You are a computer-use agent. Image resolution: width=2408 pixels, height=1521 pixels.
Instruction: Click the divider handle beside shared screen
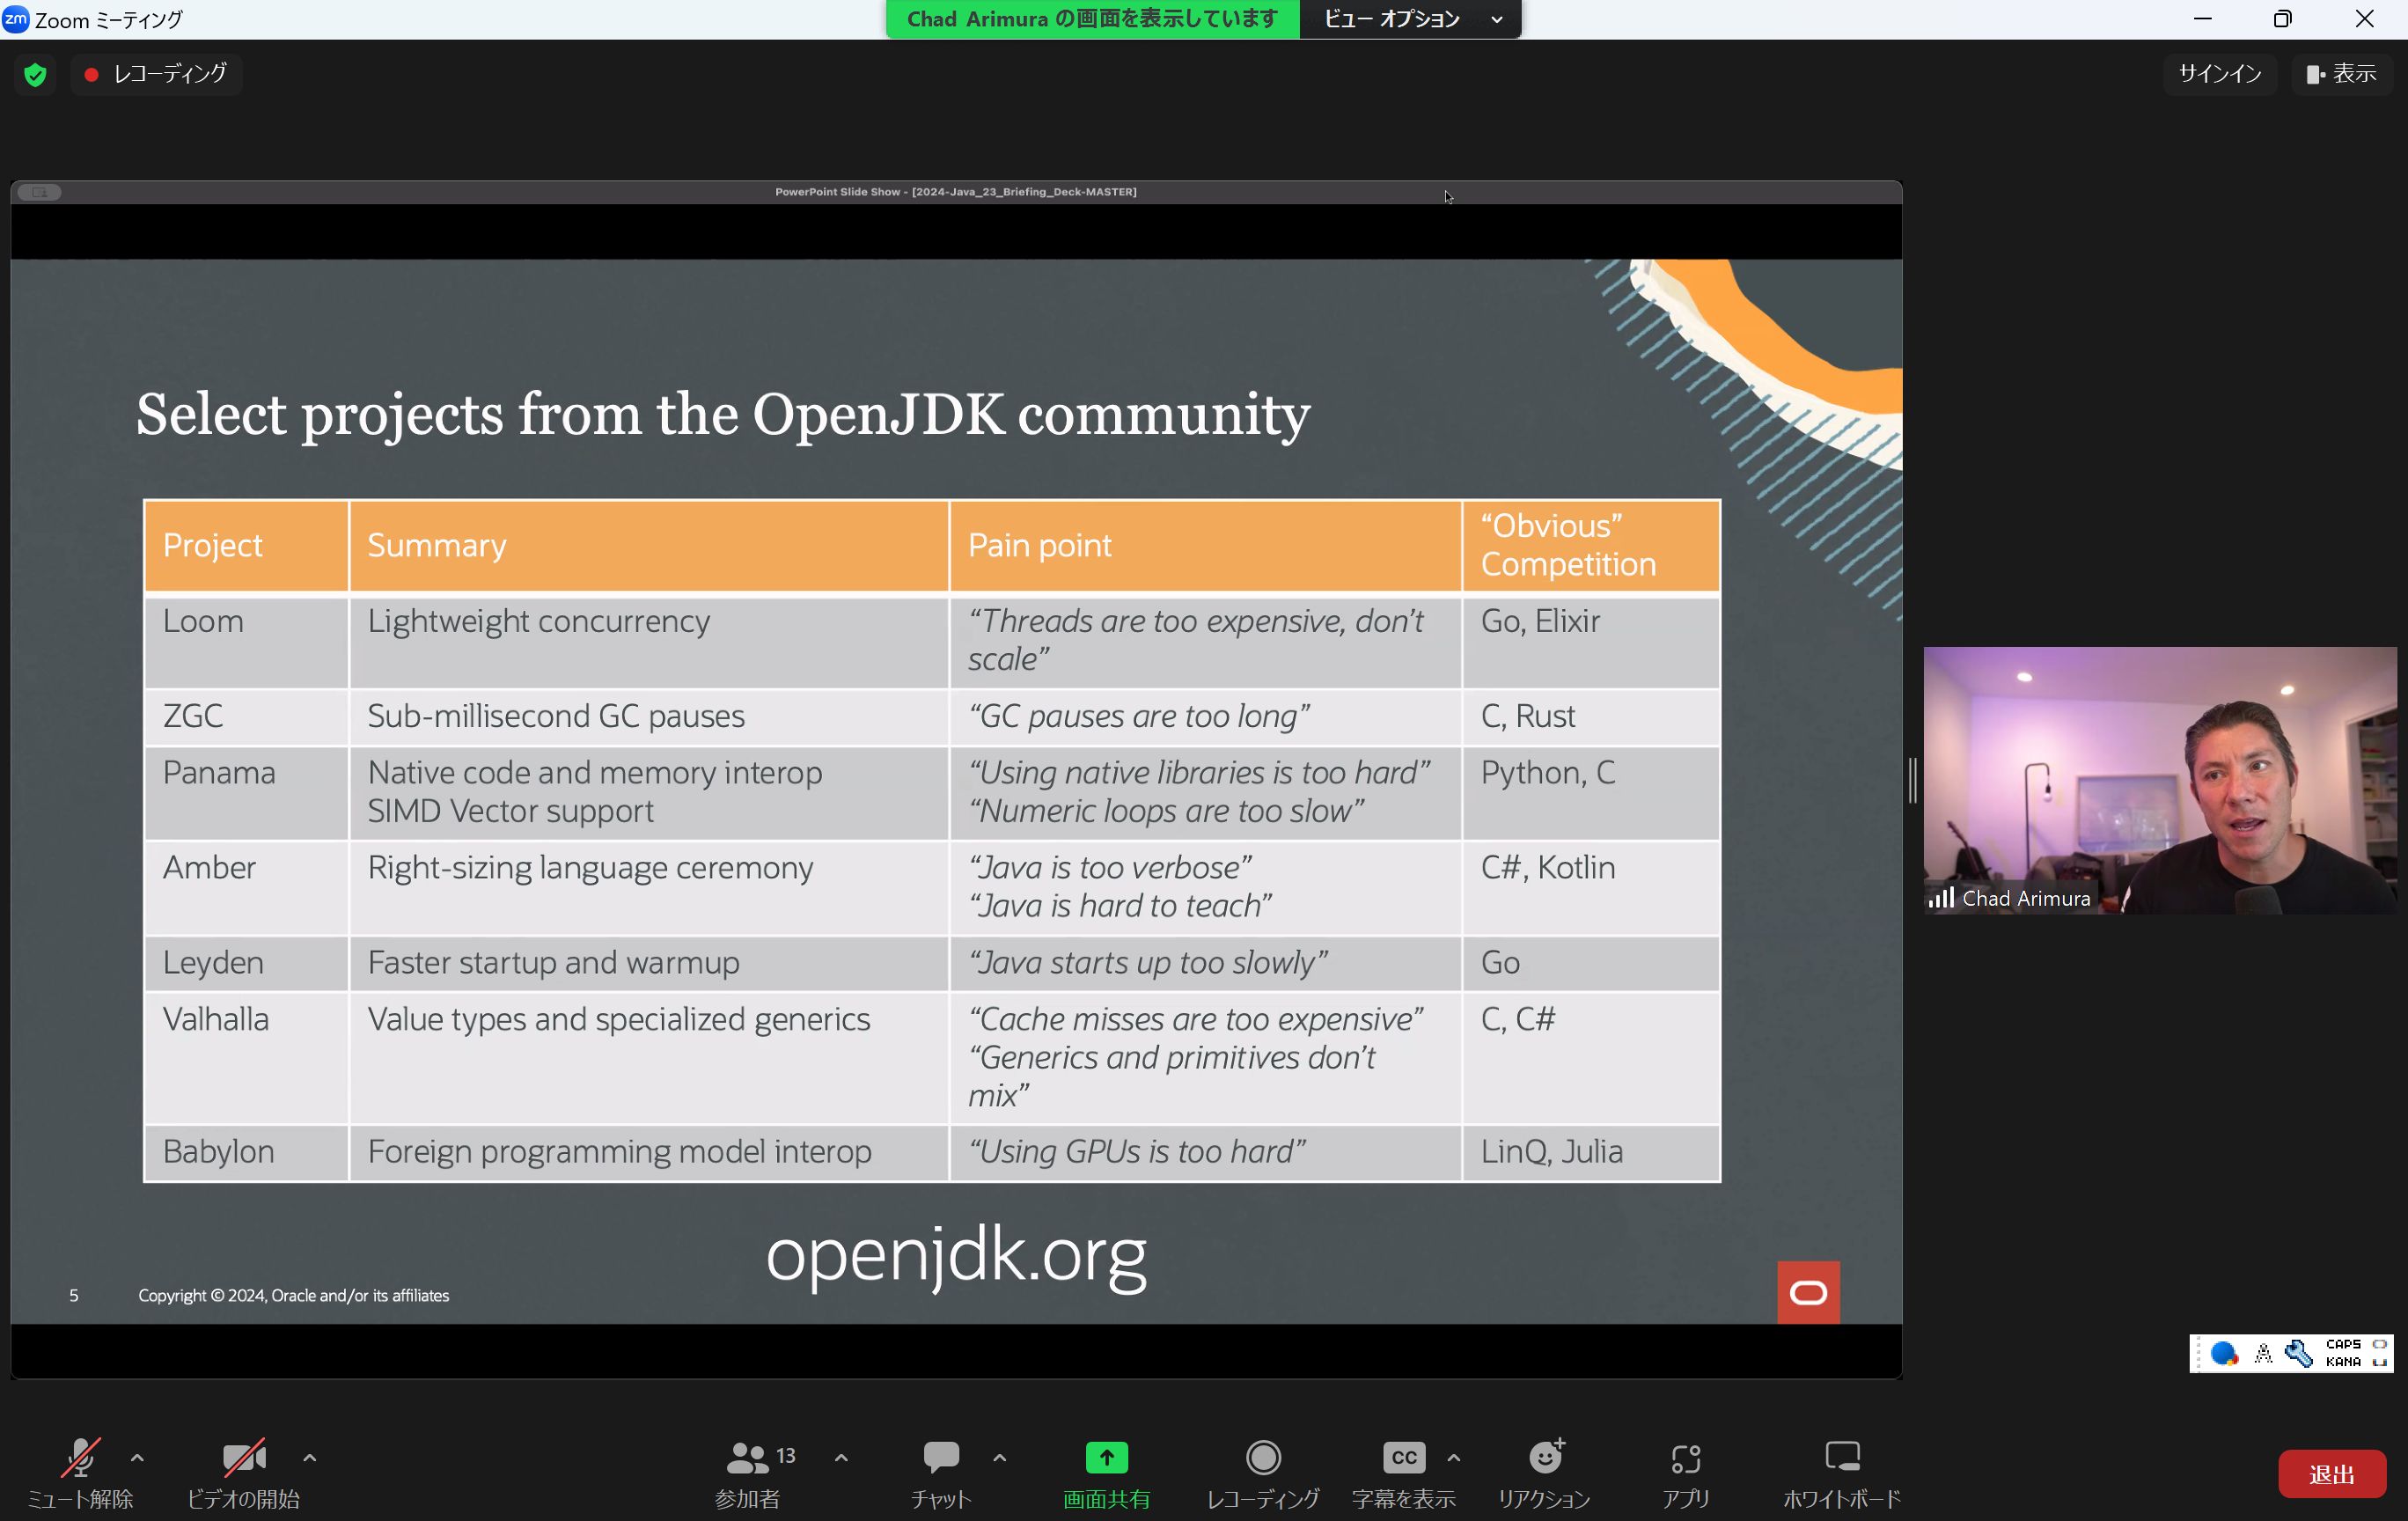(x=1912, y=780)
